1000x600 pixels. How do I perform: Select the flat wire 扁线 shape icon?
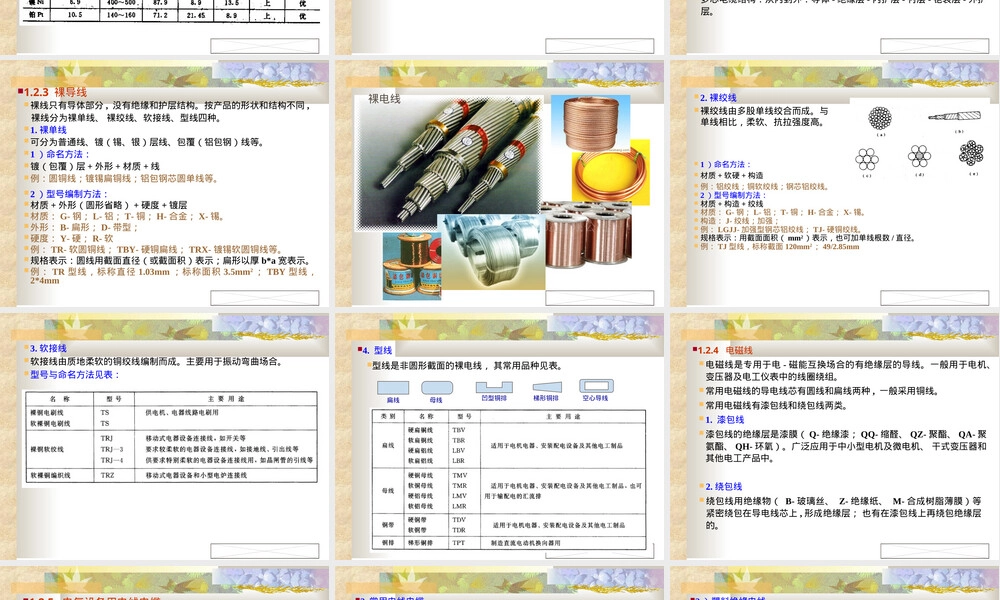393,388
